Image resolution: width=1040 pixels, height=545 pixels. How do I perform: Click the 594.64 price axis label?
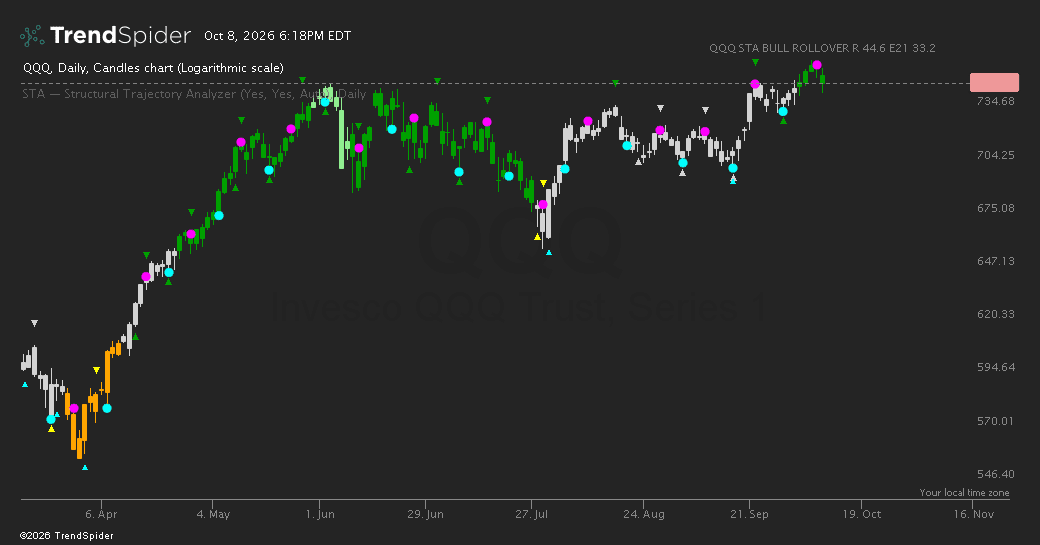[x=996, y=367]
